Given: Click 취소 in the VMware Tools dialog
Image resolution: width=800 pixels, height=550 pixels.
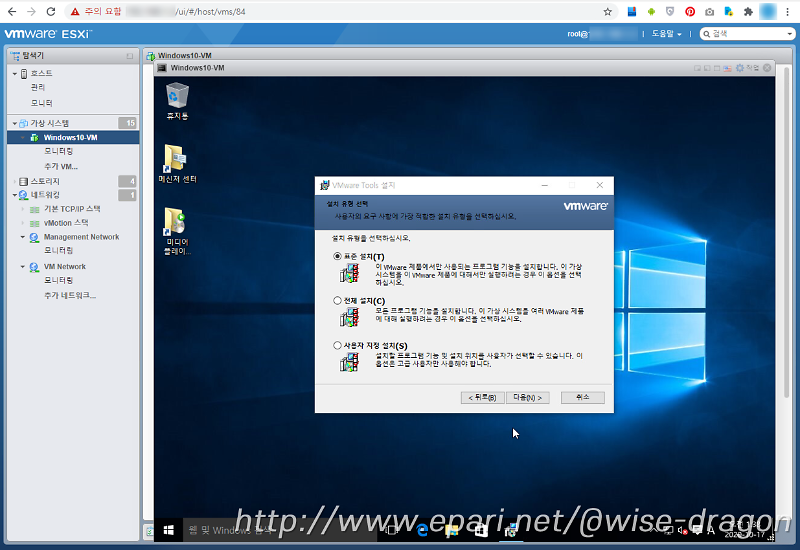Looking at the screenshot, I should (583, 397).
